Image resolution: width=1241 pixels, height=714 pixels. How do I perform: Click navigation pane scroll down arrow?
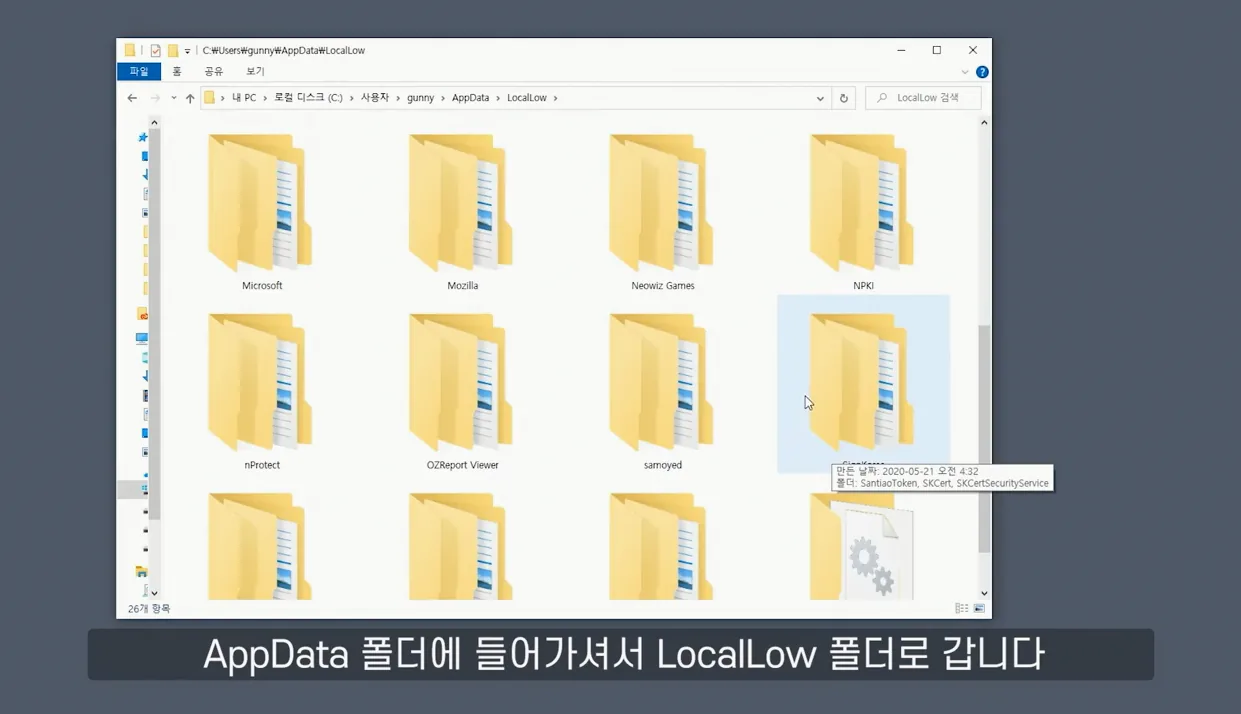[x=154, y=594]
